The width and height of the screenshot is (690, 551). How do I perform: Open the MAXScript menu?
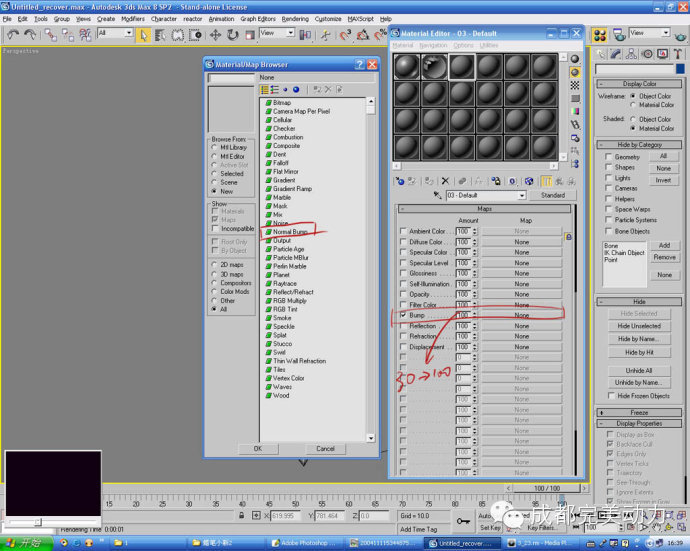coord(360,19)
